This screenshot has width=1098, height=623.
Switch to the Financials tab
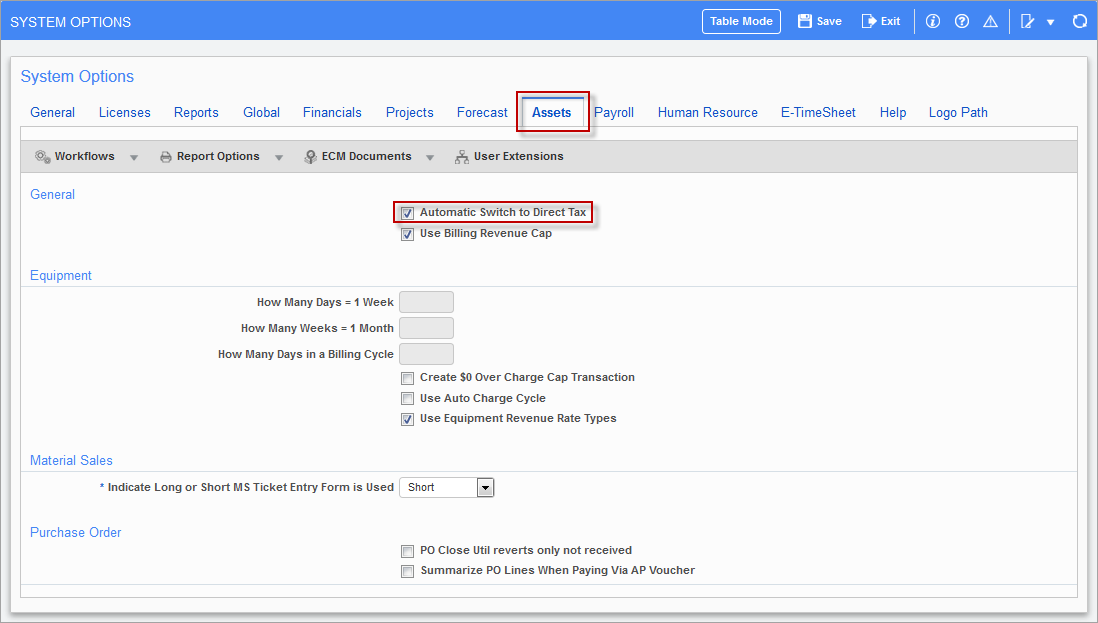(332, 113)
